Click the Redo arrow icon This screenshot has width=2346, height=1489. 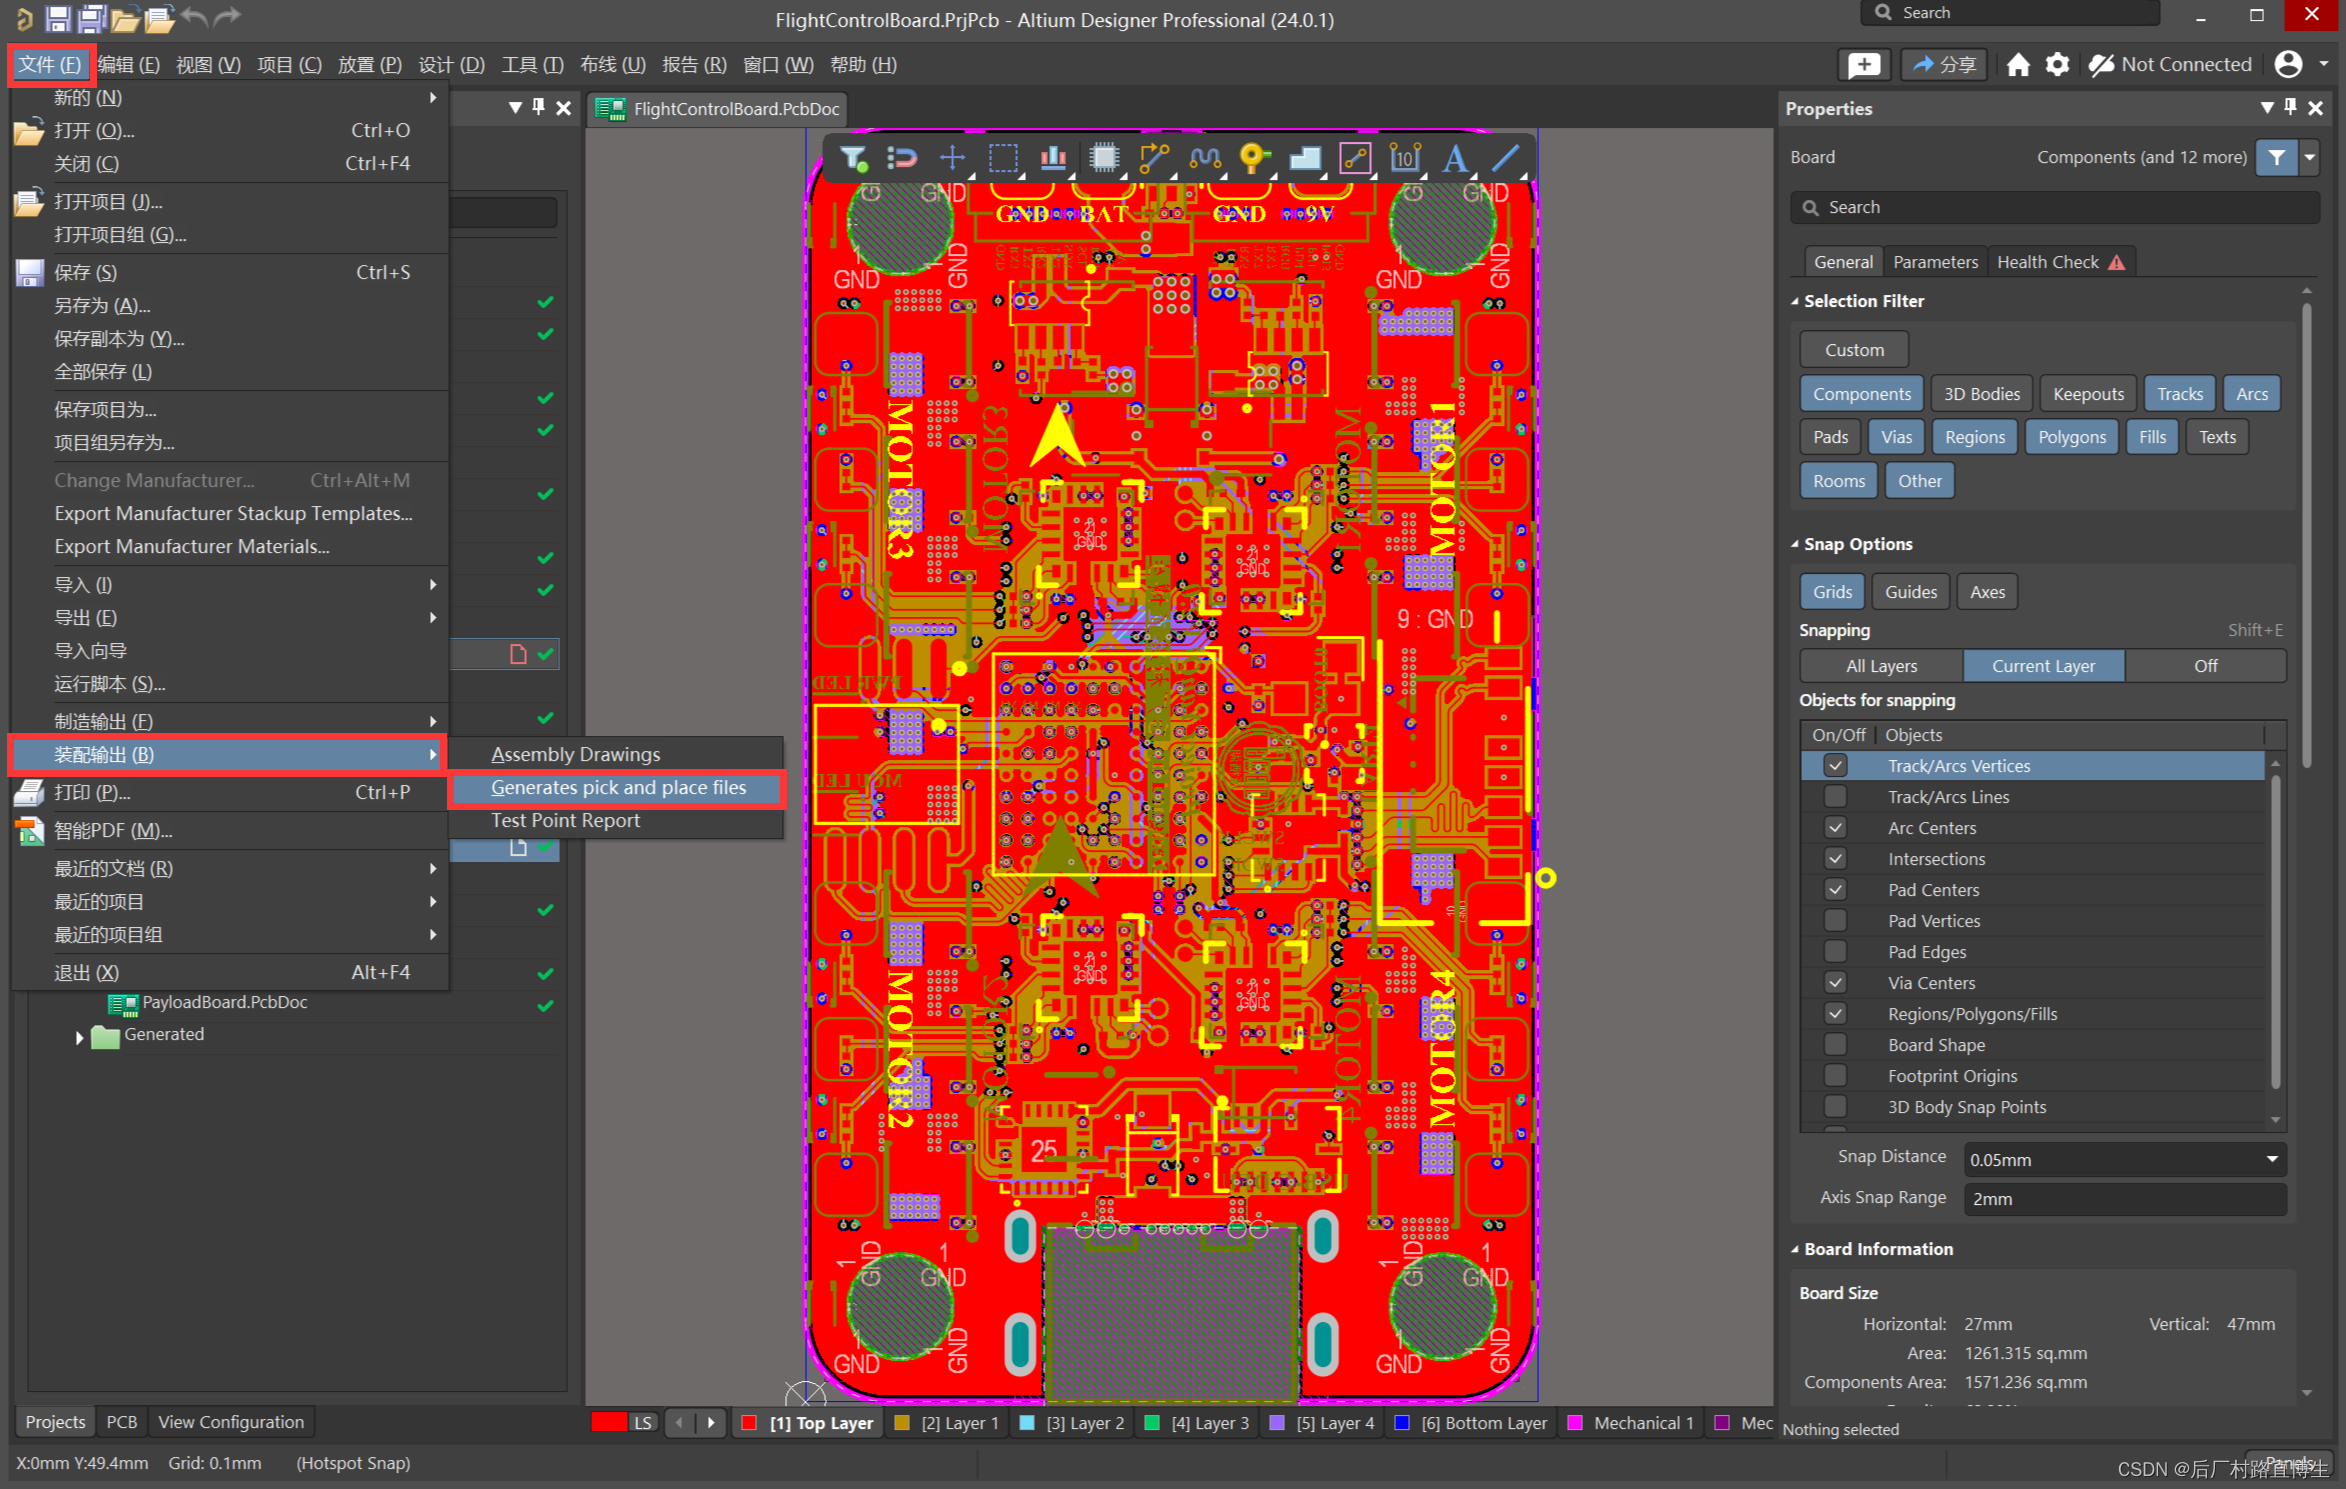click(228, 18)
